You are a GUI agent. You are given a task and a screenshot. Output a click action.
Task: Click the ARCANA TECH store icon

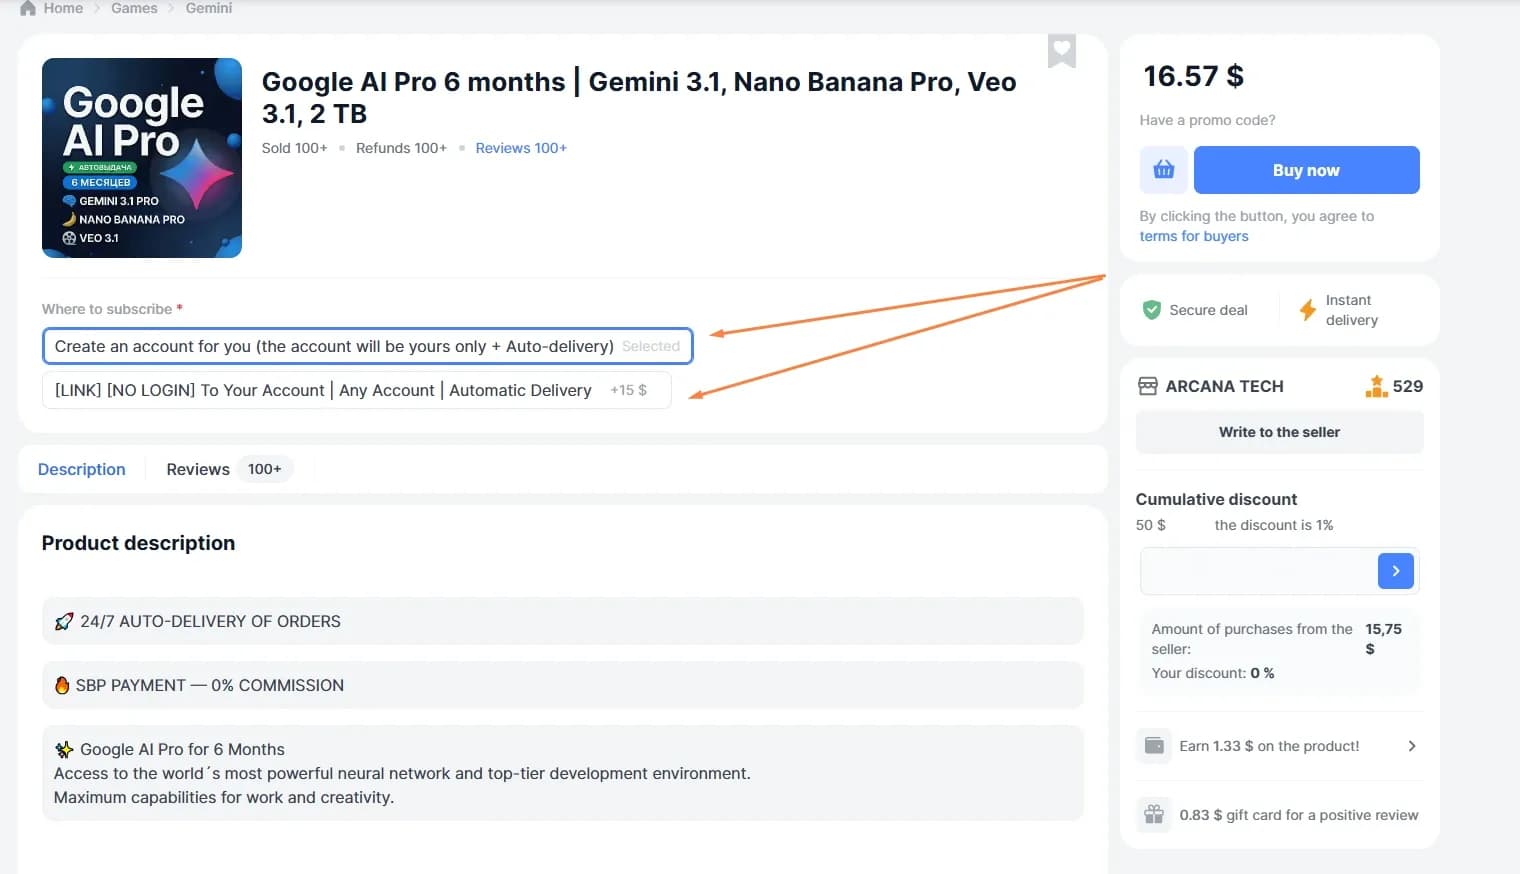coord(1148,386)
